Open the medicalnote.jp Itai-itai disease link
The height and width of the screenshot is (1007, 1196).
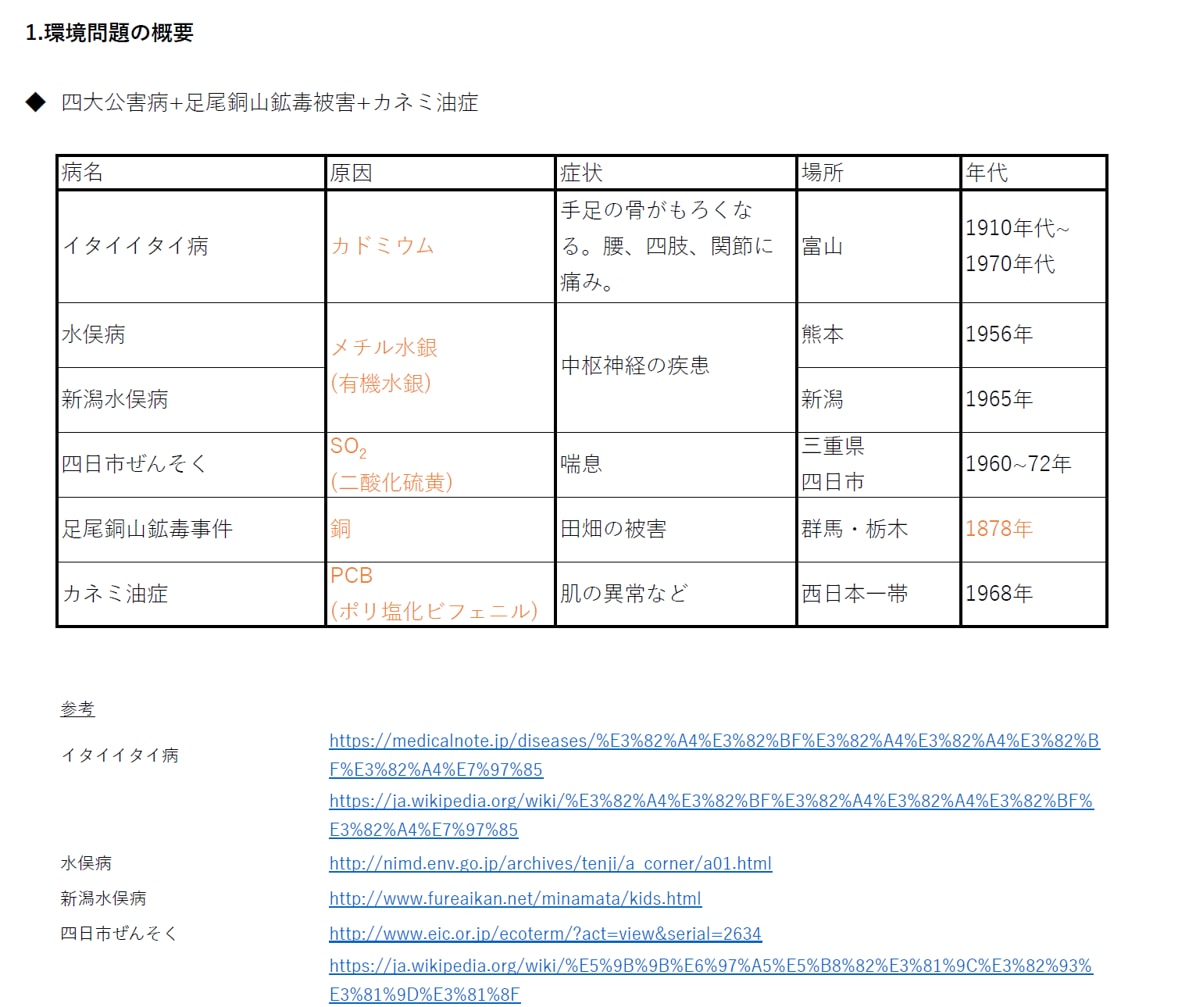point(714,754)
